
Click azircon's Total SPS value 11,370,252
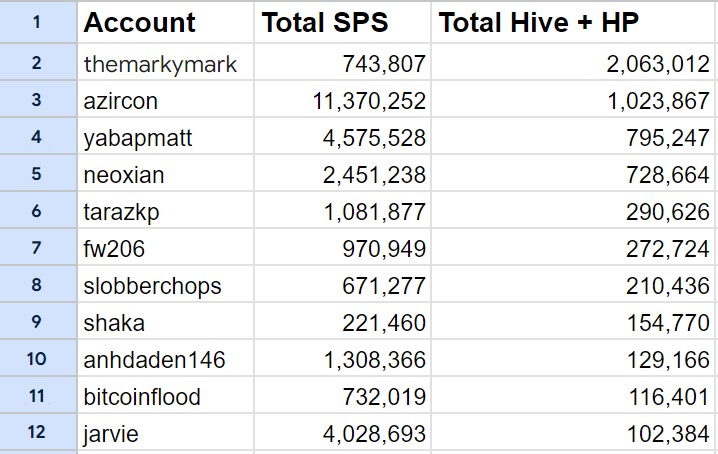pyautogui.click(x=370, y=101)
